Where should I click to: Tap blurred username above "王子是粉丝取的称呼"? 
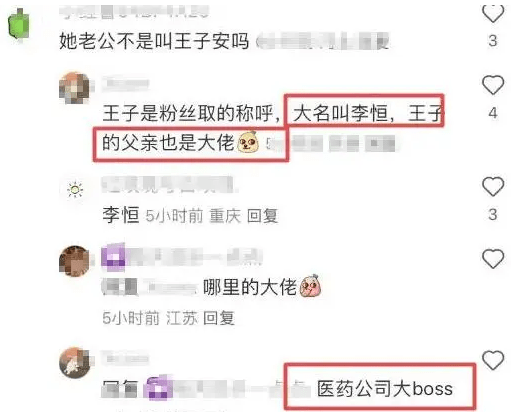(x=125, y=84)
